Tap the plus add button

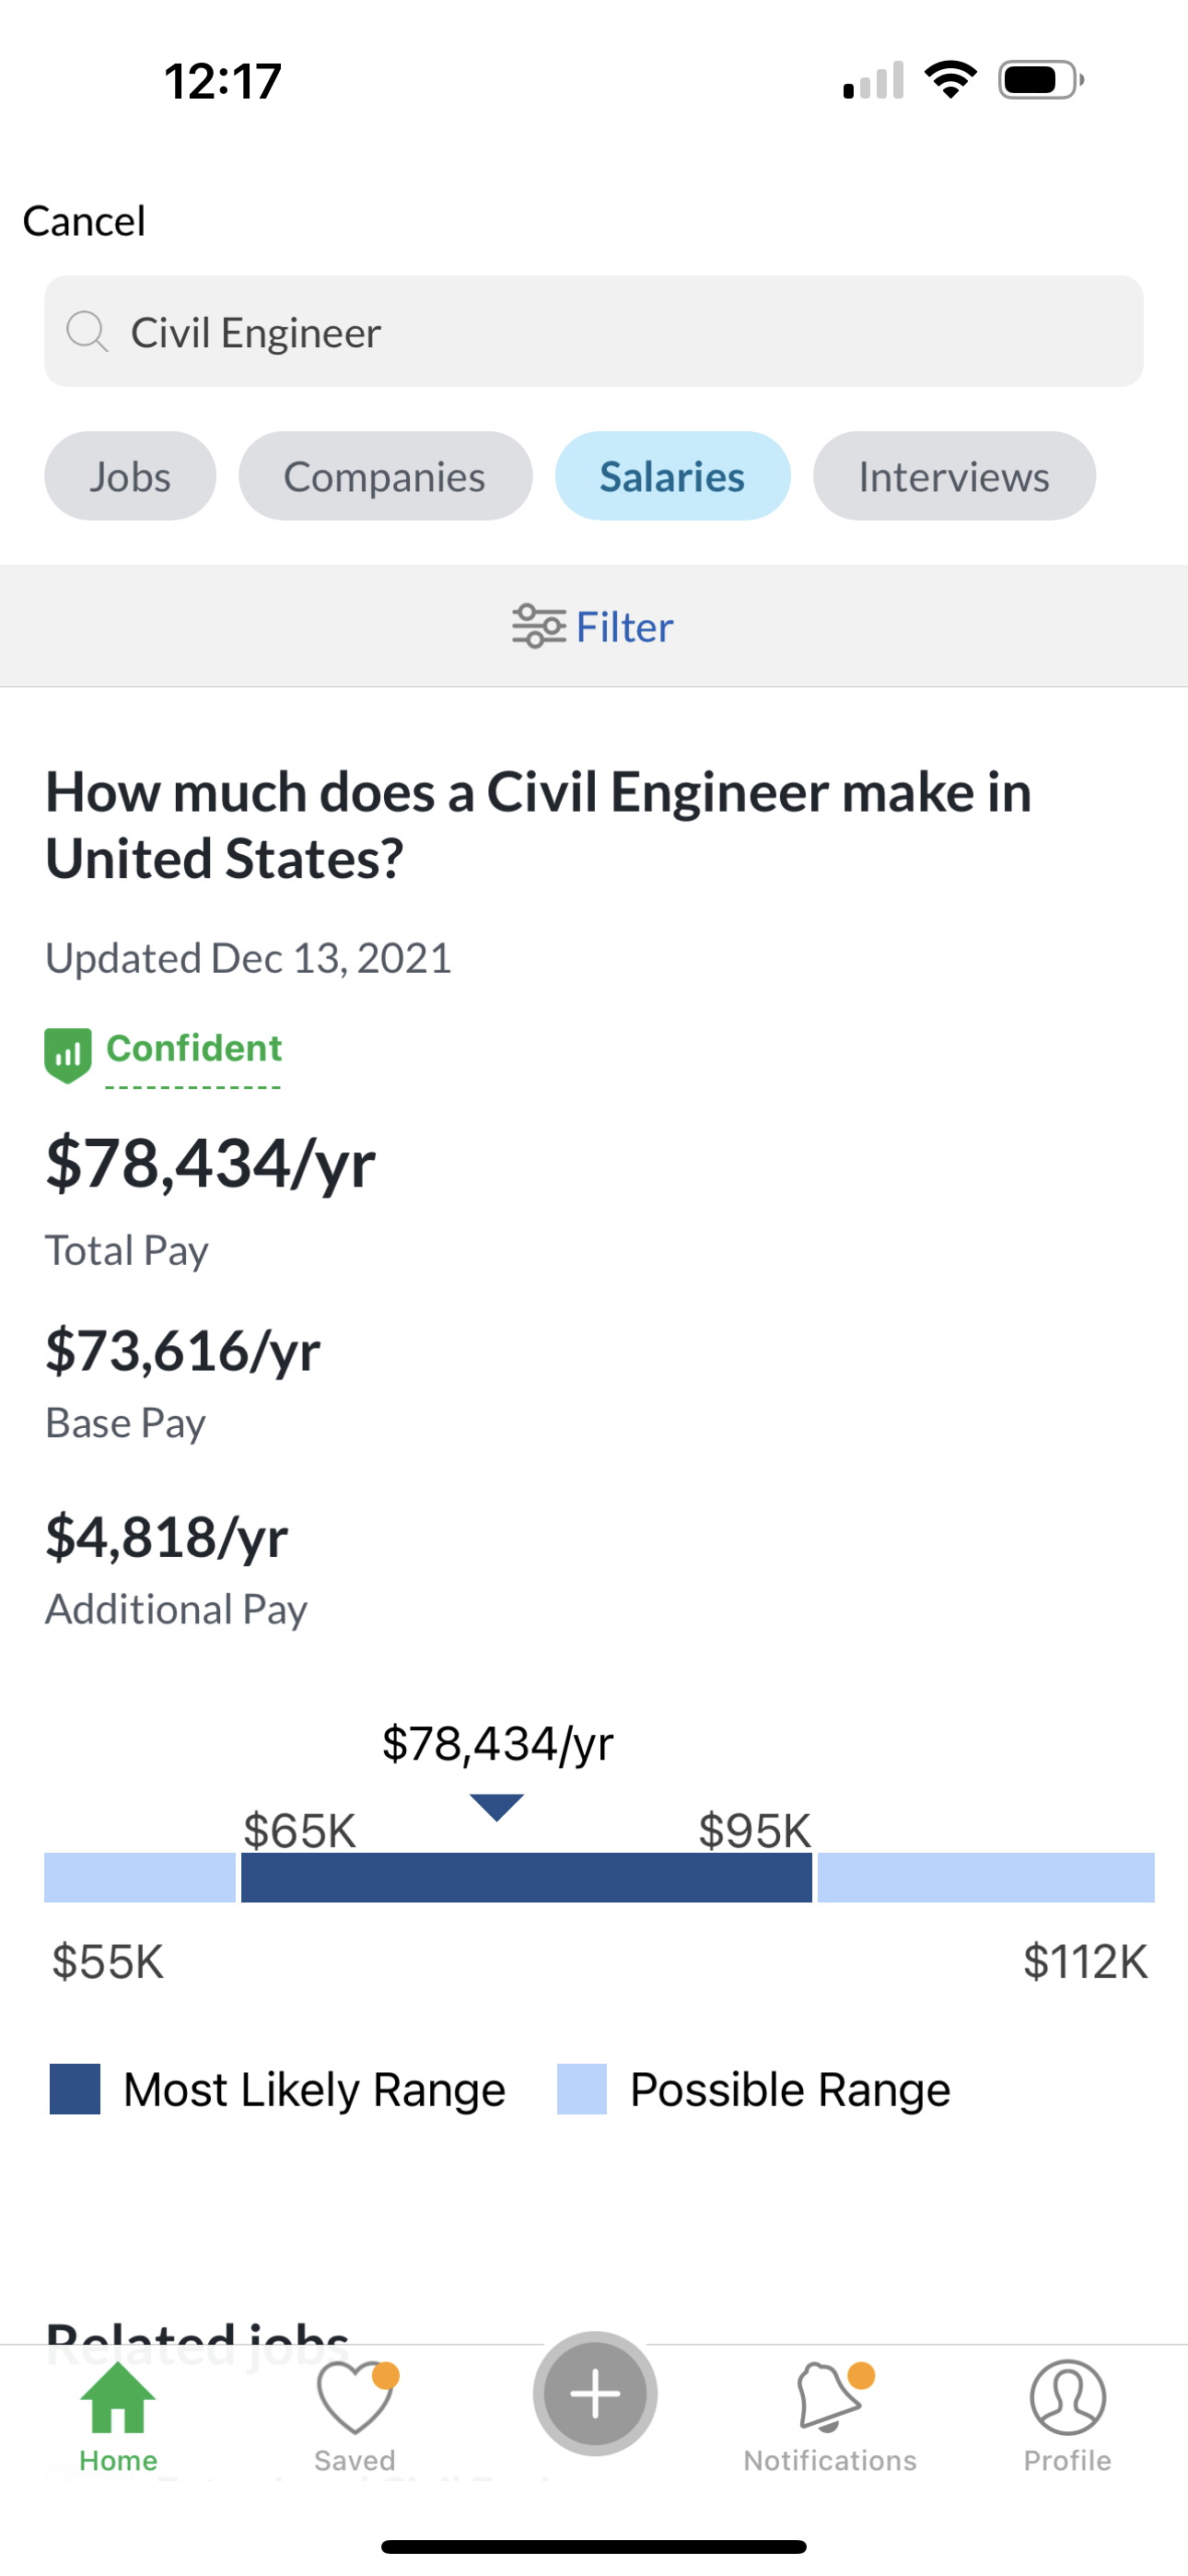595,2394
